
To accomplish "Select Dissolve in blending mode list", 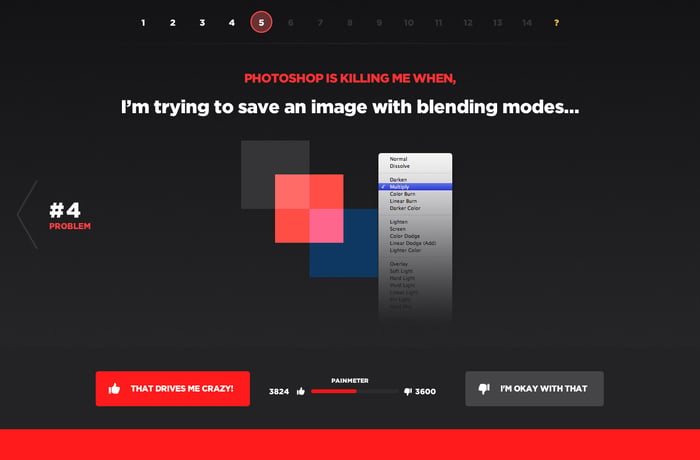I will 400,166.
